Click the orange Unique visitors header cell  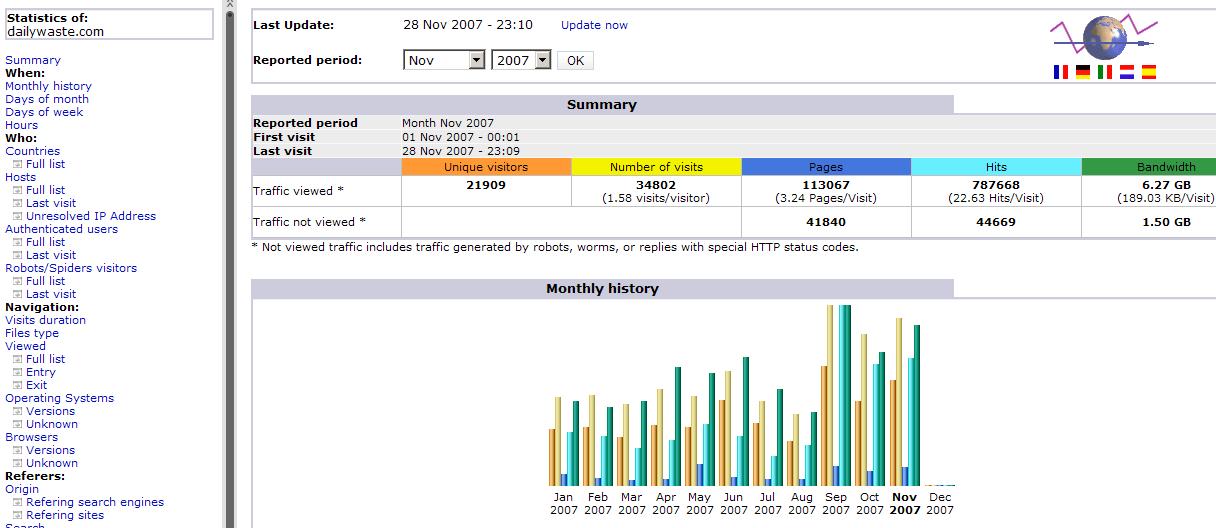point(486,167)
